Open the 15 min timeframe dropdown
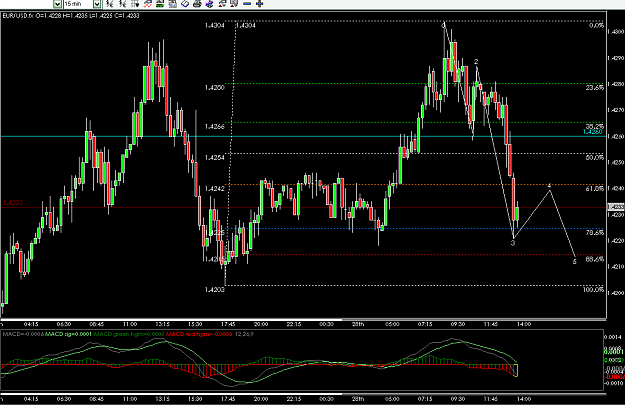This screenshot has width=625, height=405. click(97, 4)
